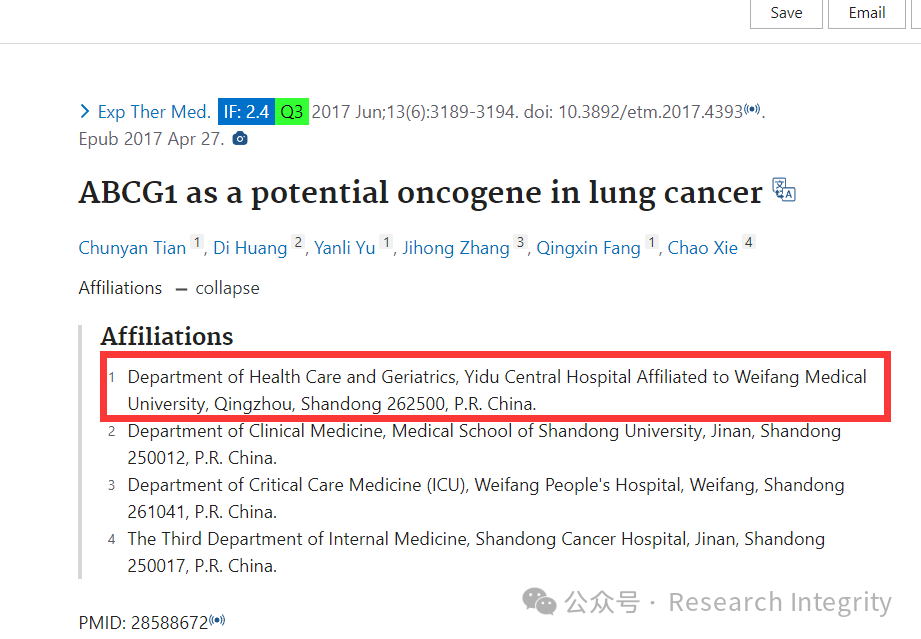Click the blue IF: 2.4 badge

coord(246,112)
